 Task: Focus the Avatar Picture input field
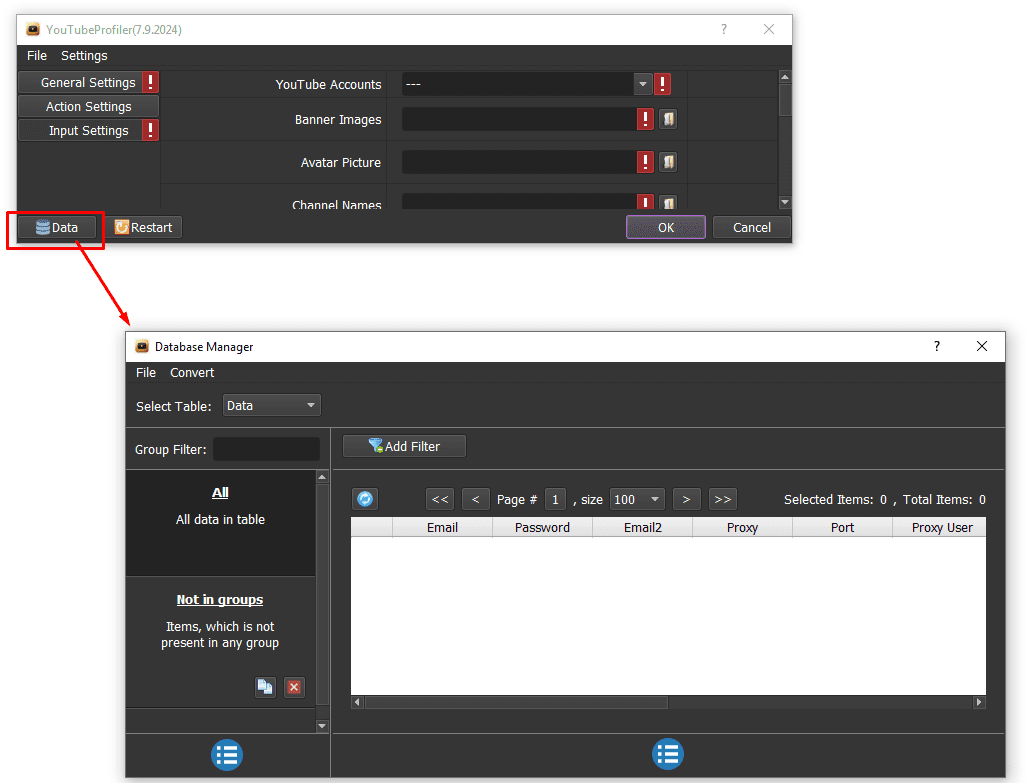pyautogui.click(x=519, y=162)
